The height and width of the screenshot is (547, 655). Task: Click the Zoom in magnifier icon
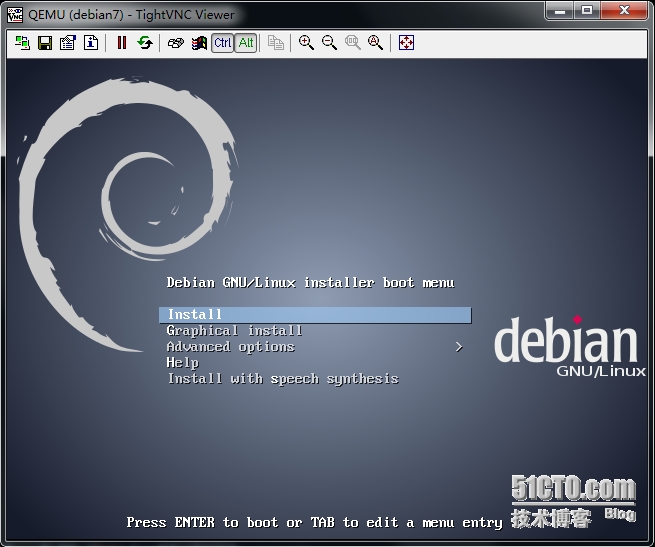306,43
